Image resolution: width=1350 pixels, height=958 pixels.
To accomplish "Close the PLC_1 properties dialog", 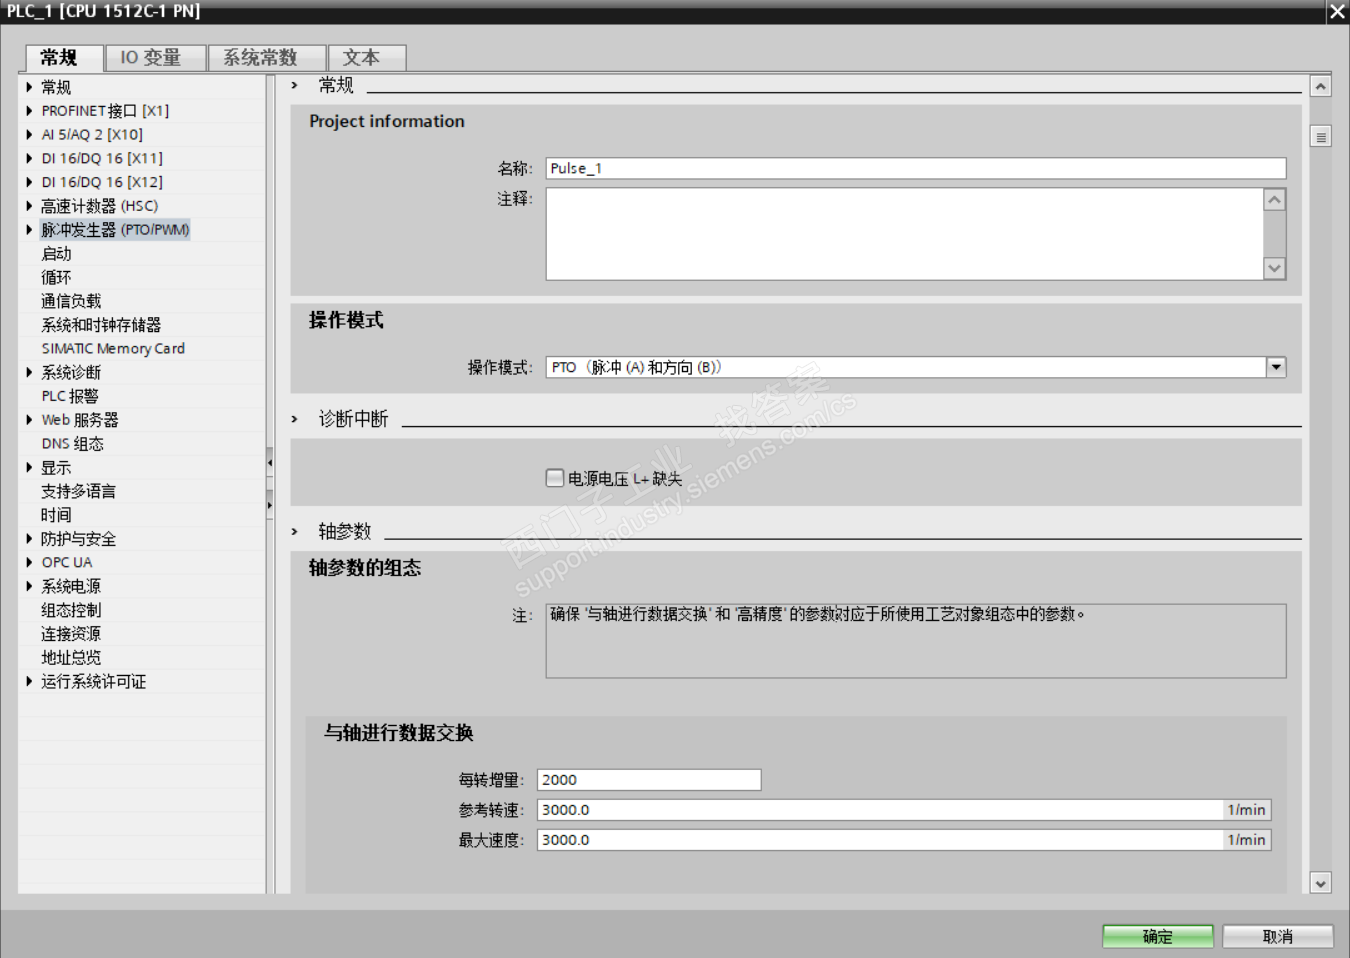I will pos(1337,12).
